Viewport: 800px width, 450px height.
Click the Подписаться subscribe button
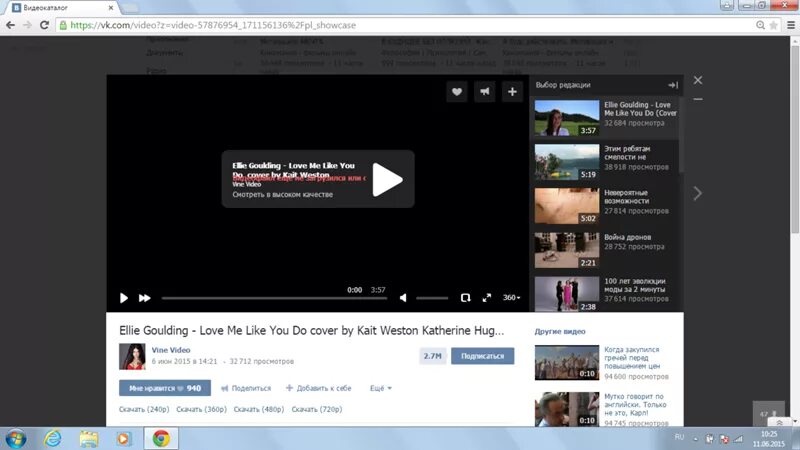[x=482, y=356]
